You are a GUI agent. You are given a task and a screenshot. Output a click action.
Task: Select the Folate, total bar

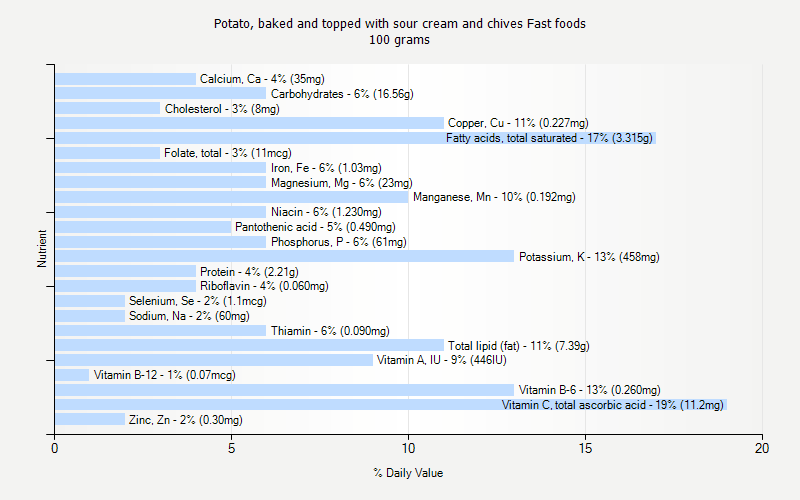point(108,153)
